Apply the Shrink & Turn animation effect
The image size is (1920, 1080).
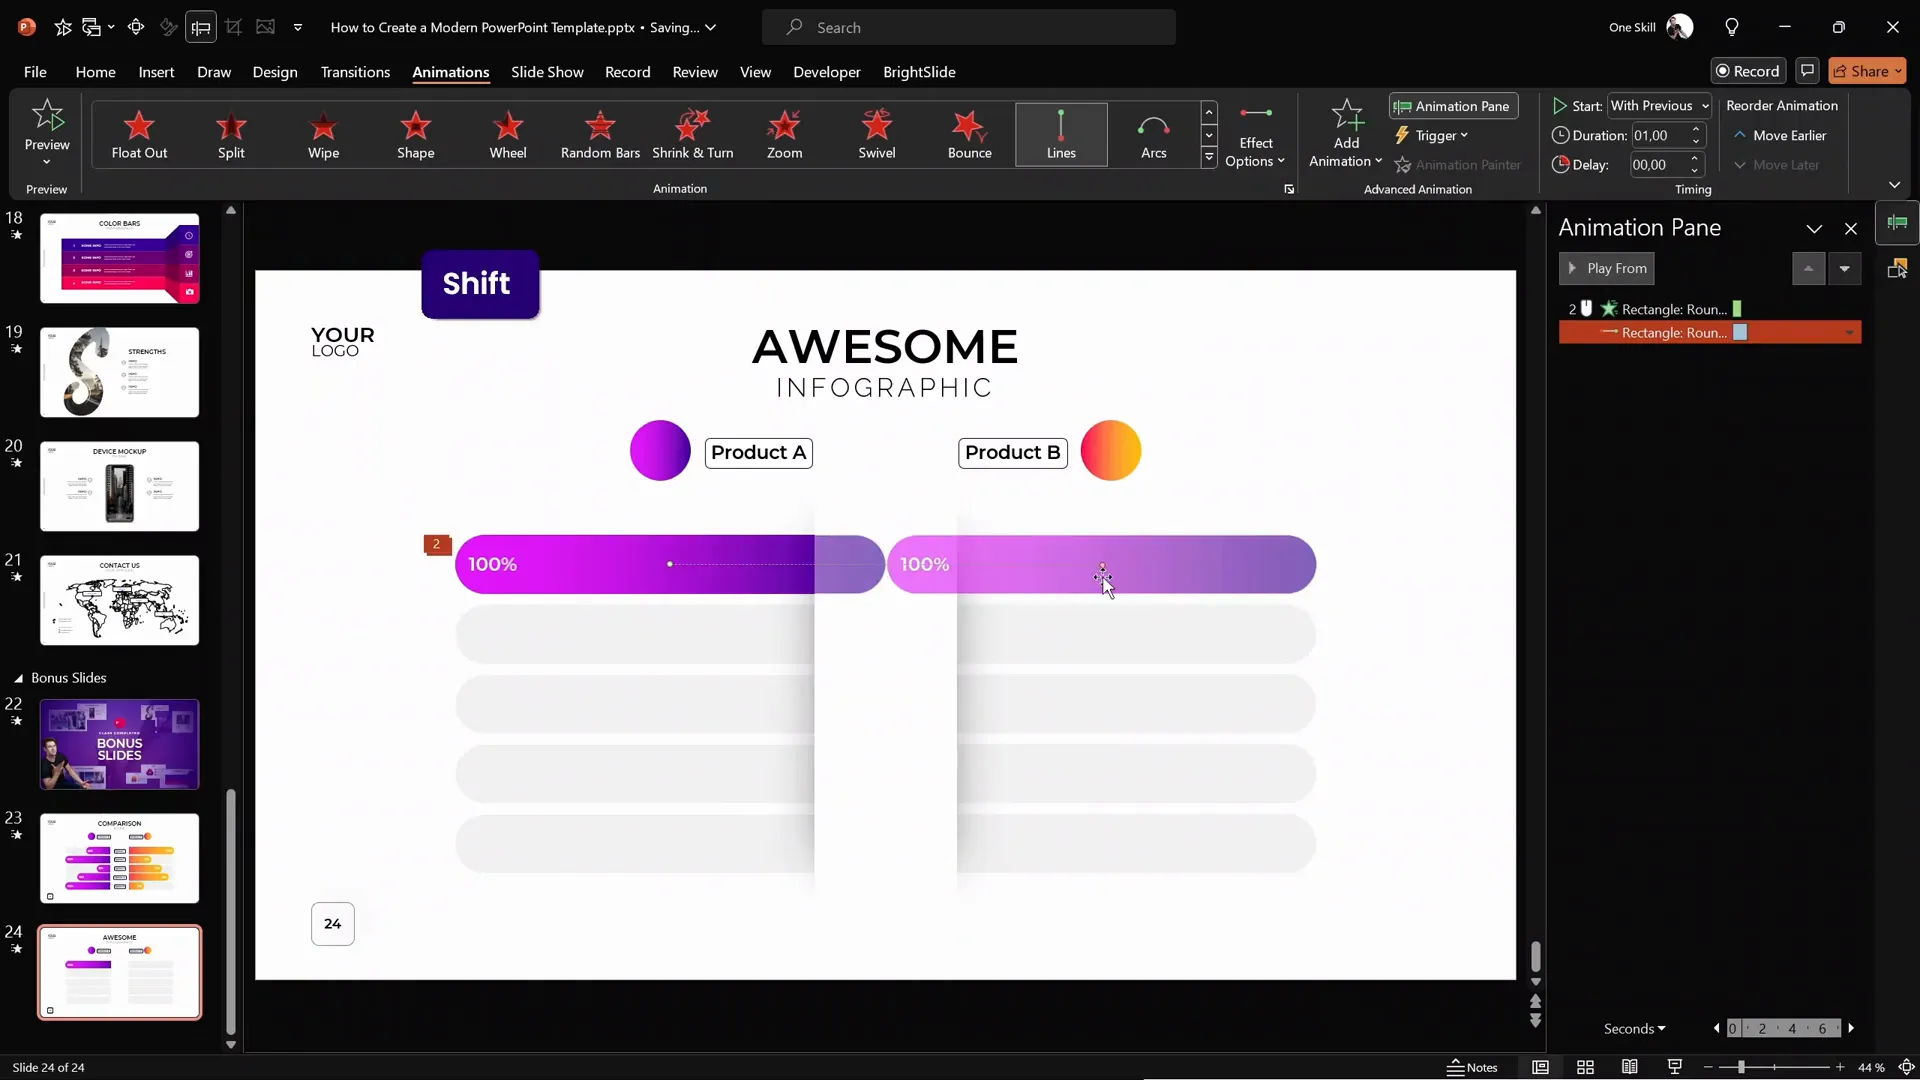point(692,134)
